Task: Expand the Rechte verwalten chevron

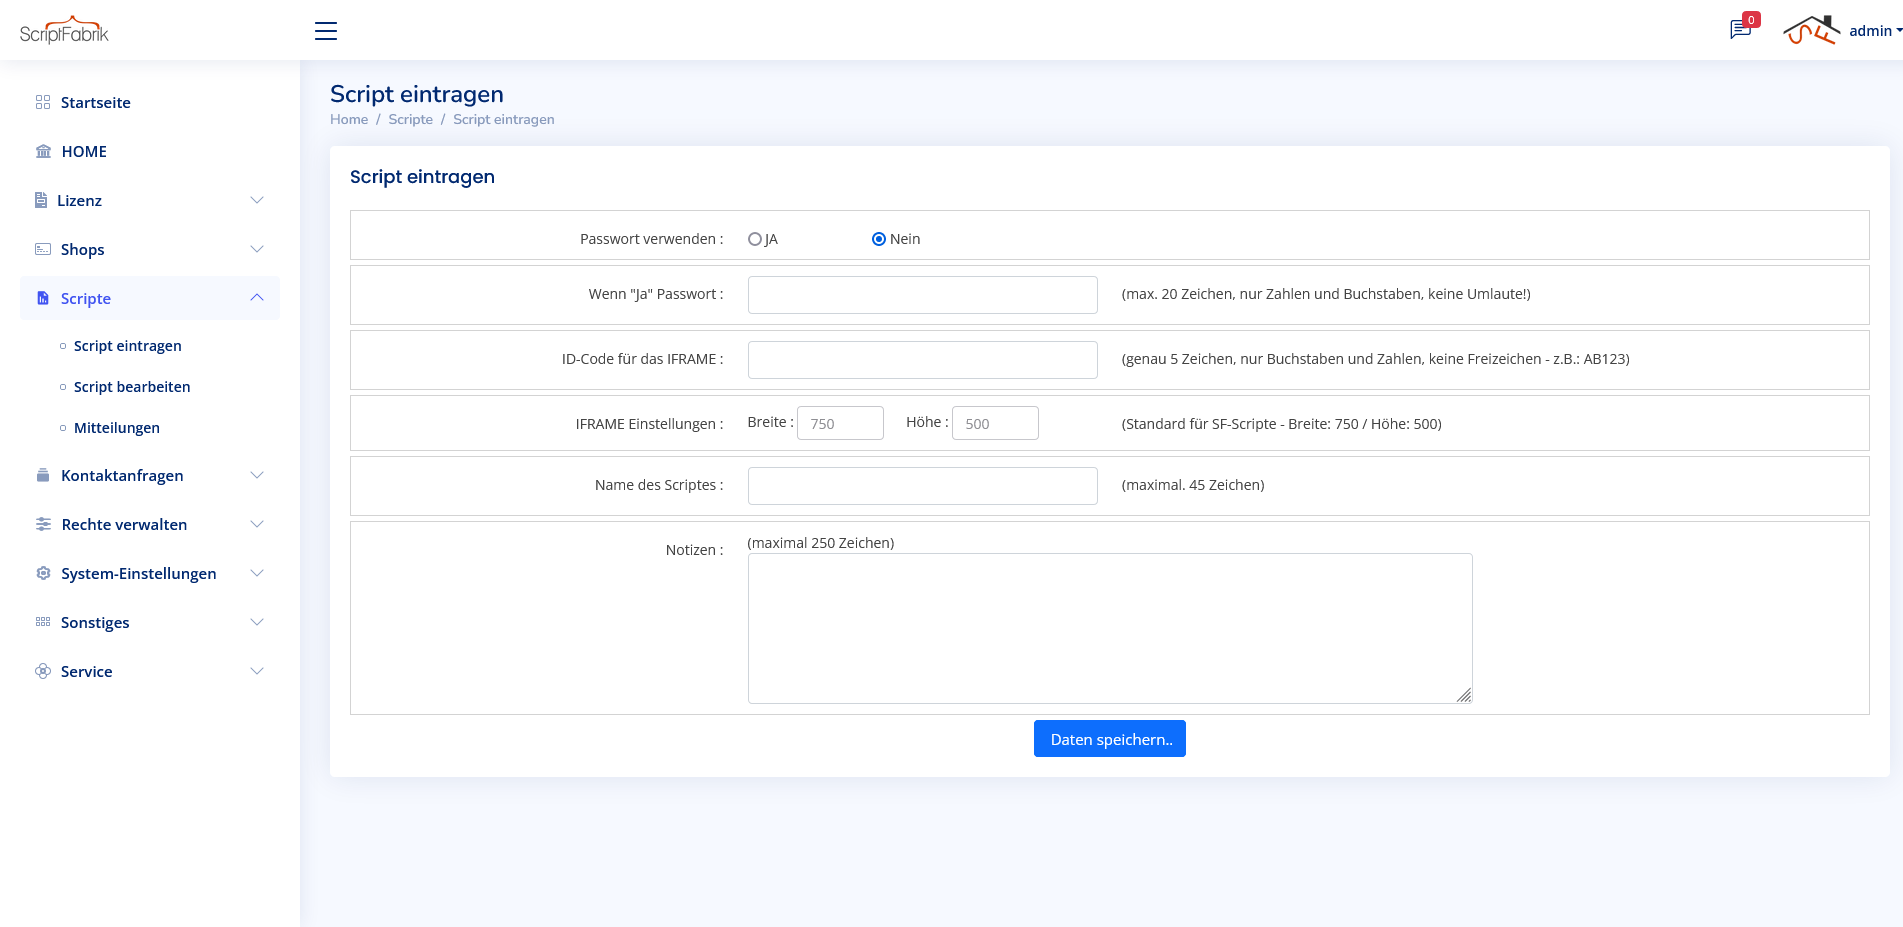Action: [x=257, y=524]
